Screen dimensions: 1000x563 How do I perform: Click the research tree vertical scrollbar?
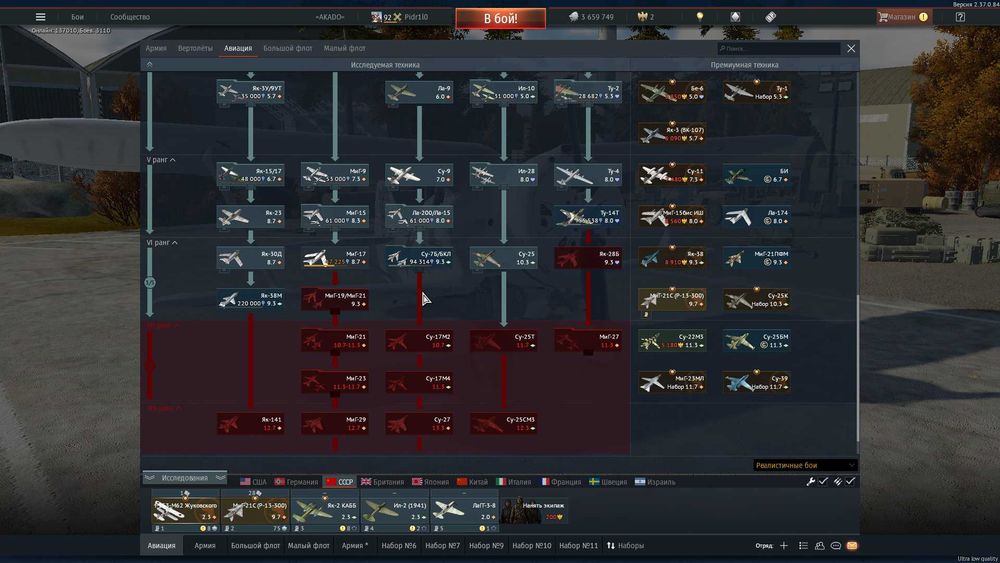point(857,369)
